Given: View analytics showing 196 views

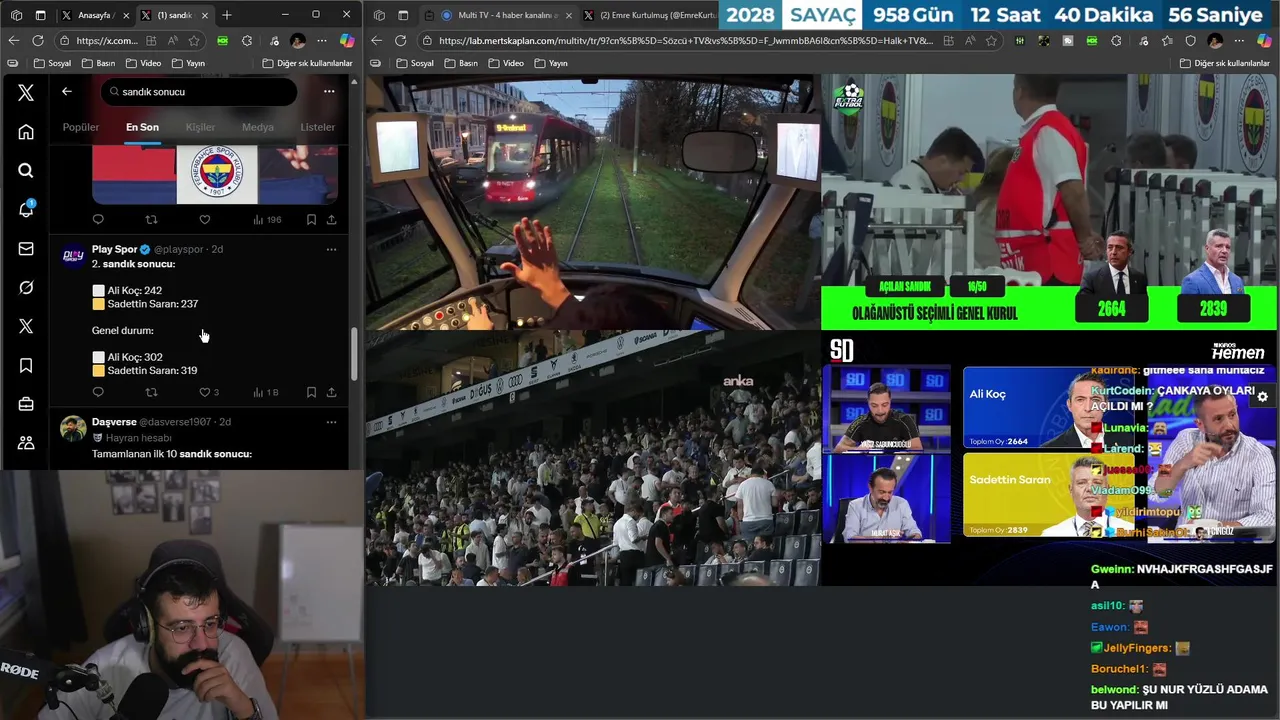Looking at the screenshot, I should (x=267, y=220).
